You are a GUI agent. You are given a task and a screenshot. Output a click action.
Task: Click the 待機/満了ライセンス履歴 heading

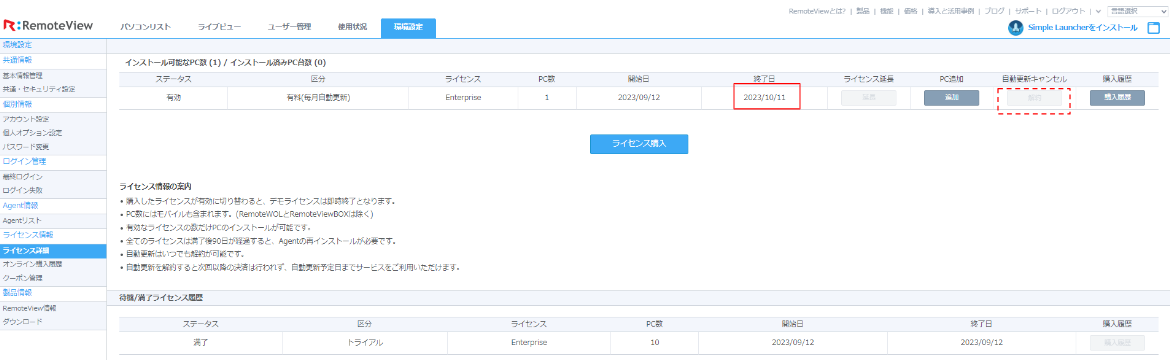click(161, 298)
